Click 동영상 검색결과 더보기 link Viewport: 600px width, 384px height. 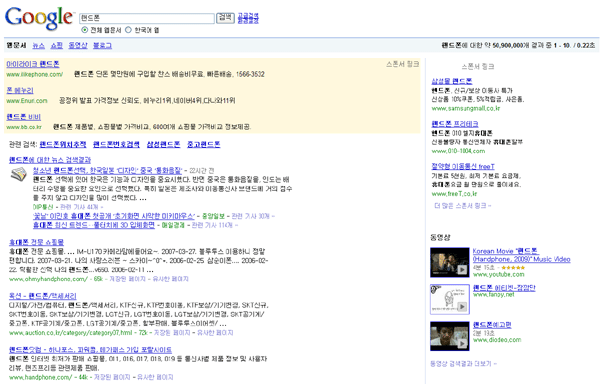coord(462,364)
